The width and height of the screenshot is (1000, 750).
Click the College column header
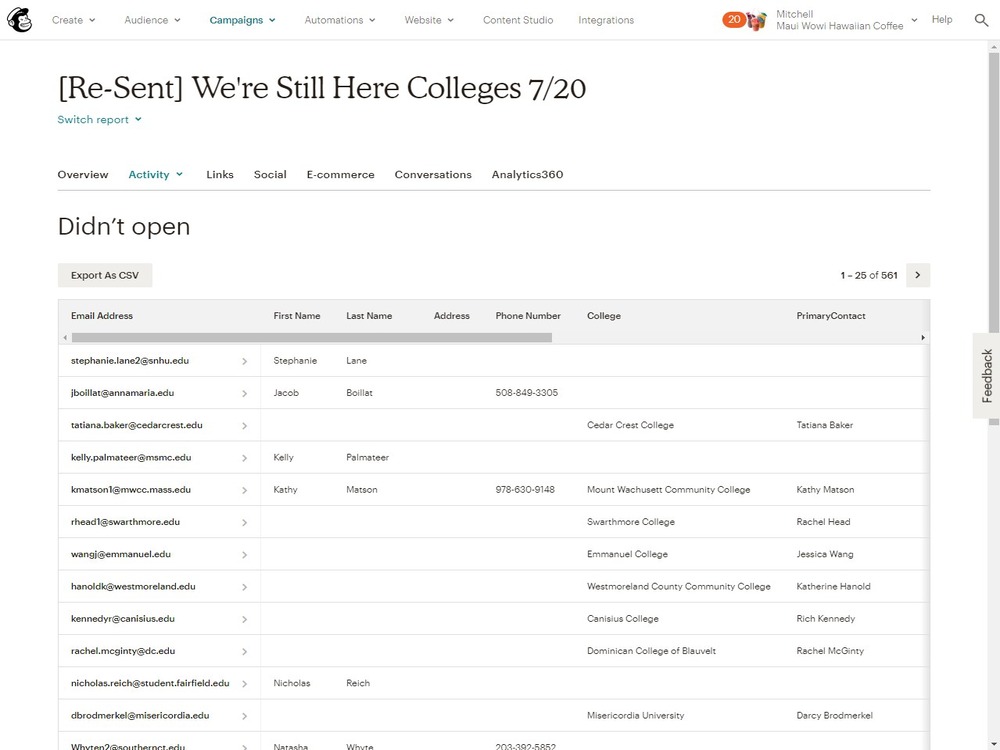click(x=603, y=316)
